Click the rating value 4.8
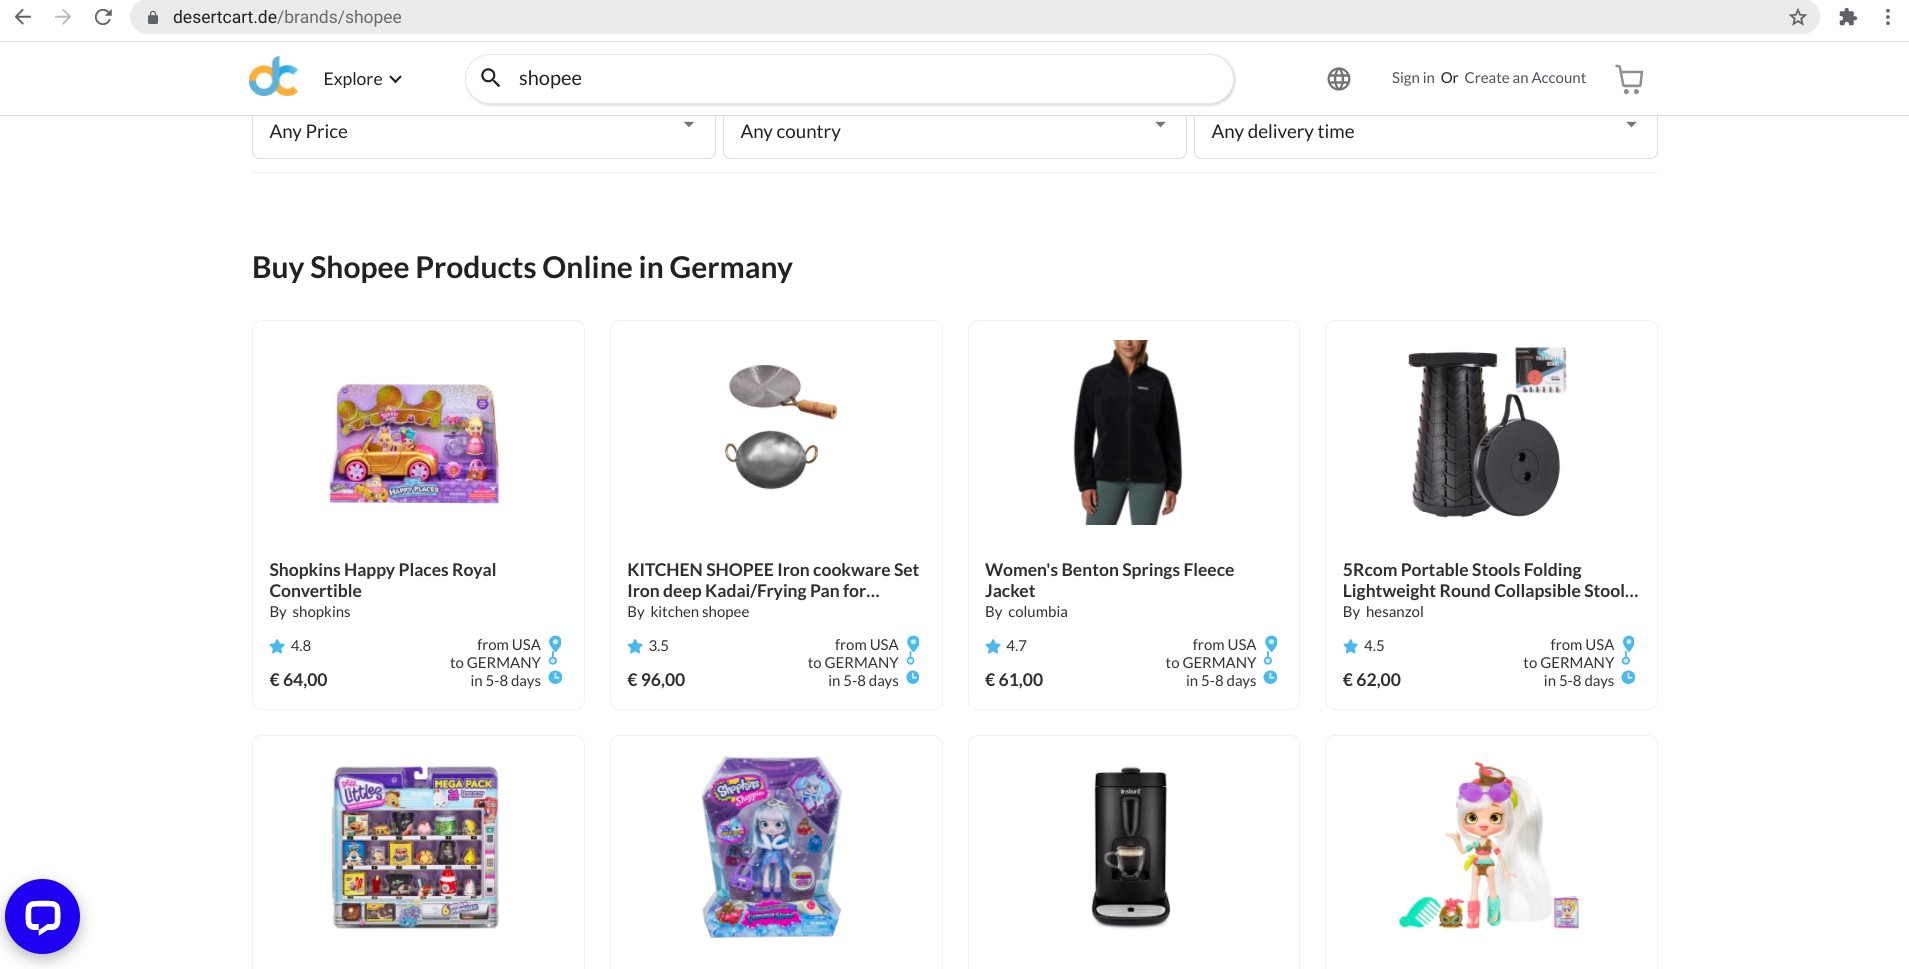The image size is (1909, 969). tap(301, 646)
